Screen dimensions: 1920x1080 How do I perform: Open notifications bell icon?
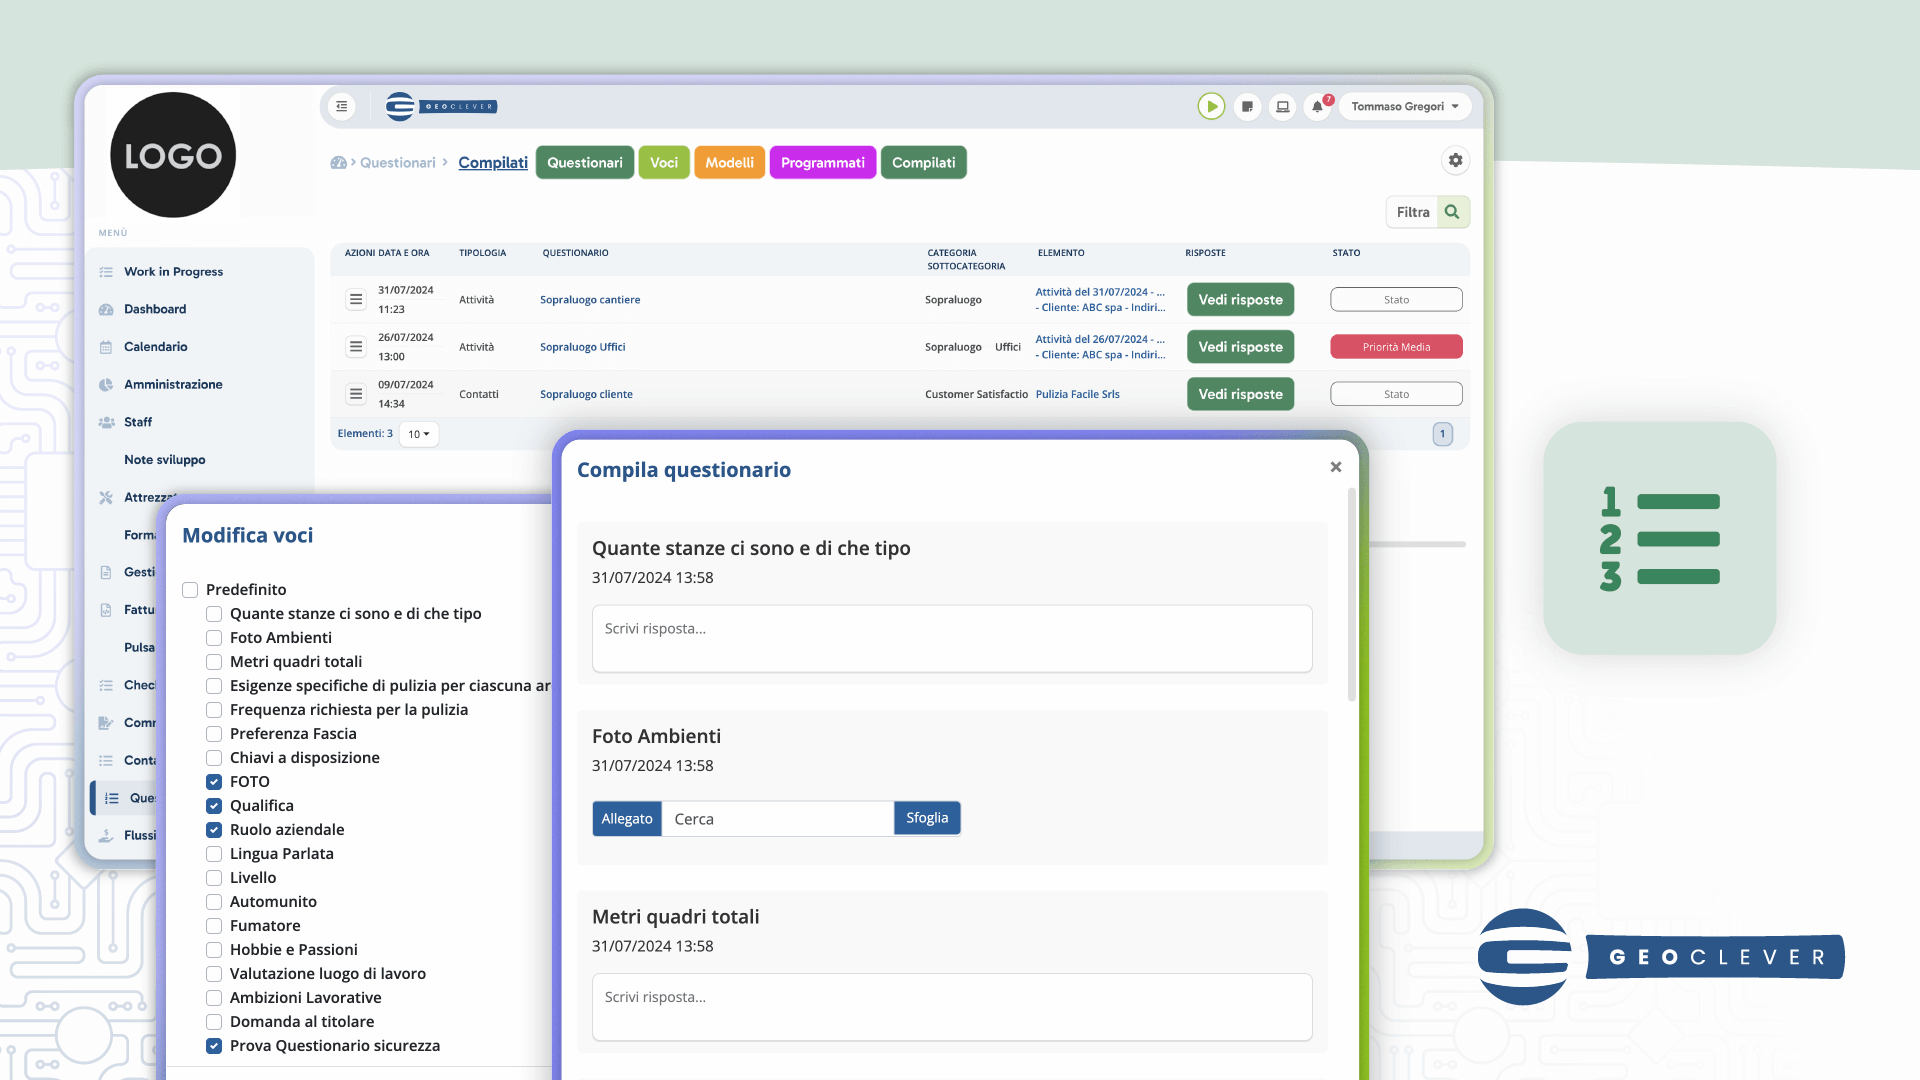pos(1318,106)
